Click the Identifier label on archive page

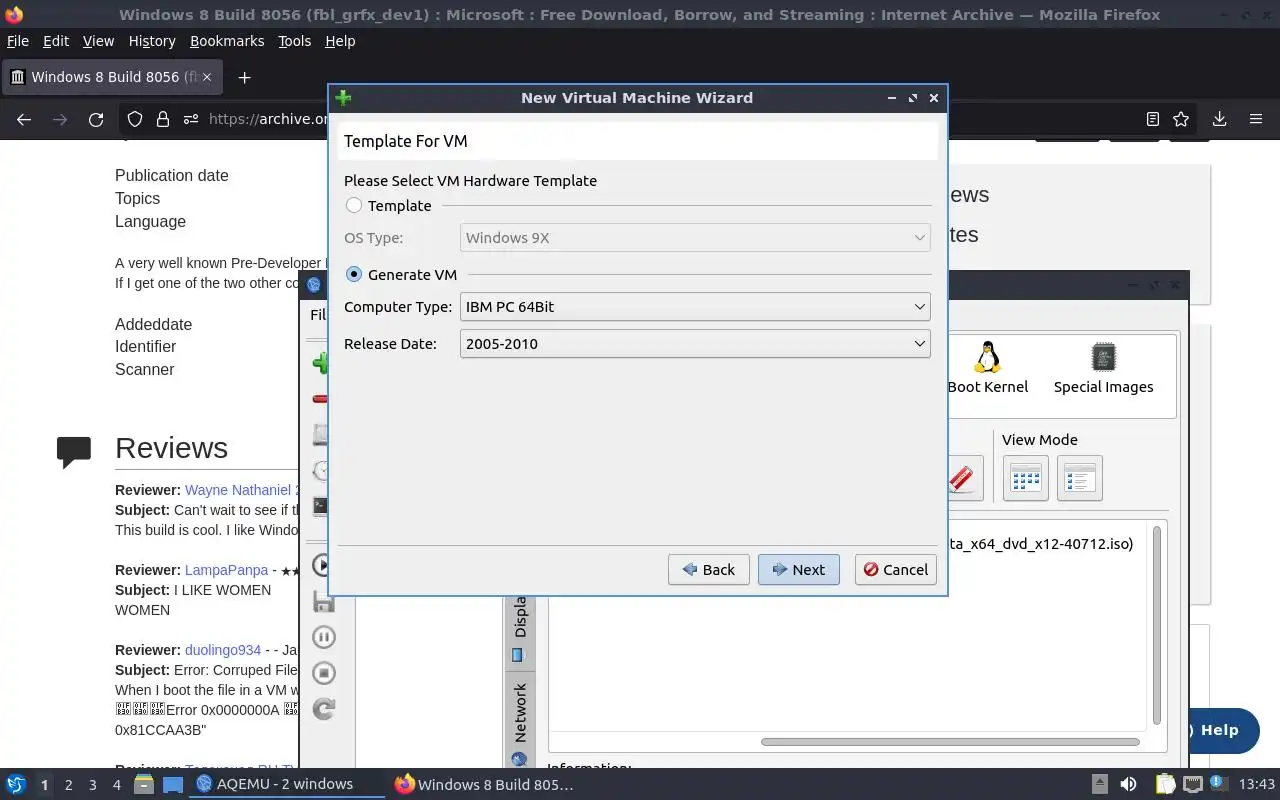tap(145, 346)
